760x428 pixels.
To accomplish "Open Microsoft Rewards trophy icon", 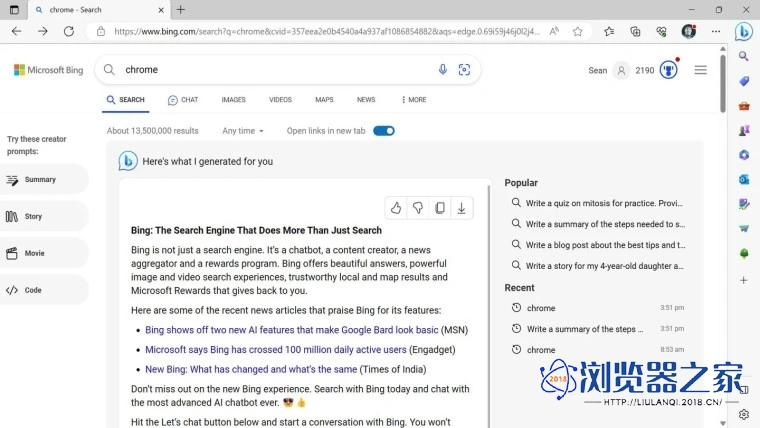I will pos(669,70).
